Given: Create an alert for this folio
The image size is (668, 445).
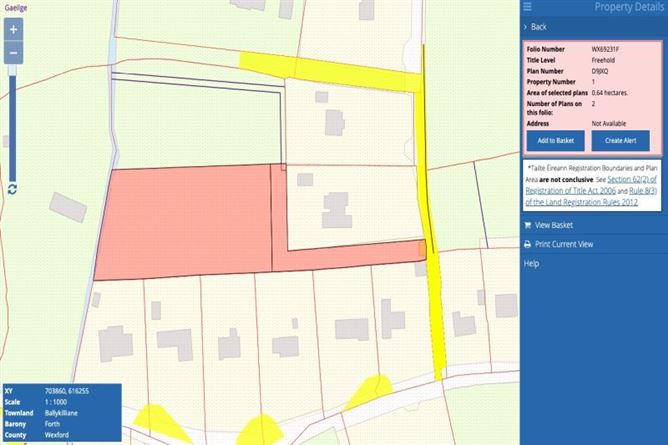Looking at the screenshot, I should coord(620,141).
